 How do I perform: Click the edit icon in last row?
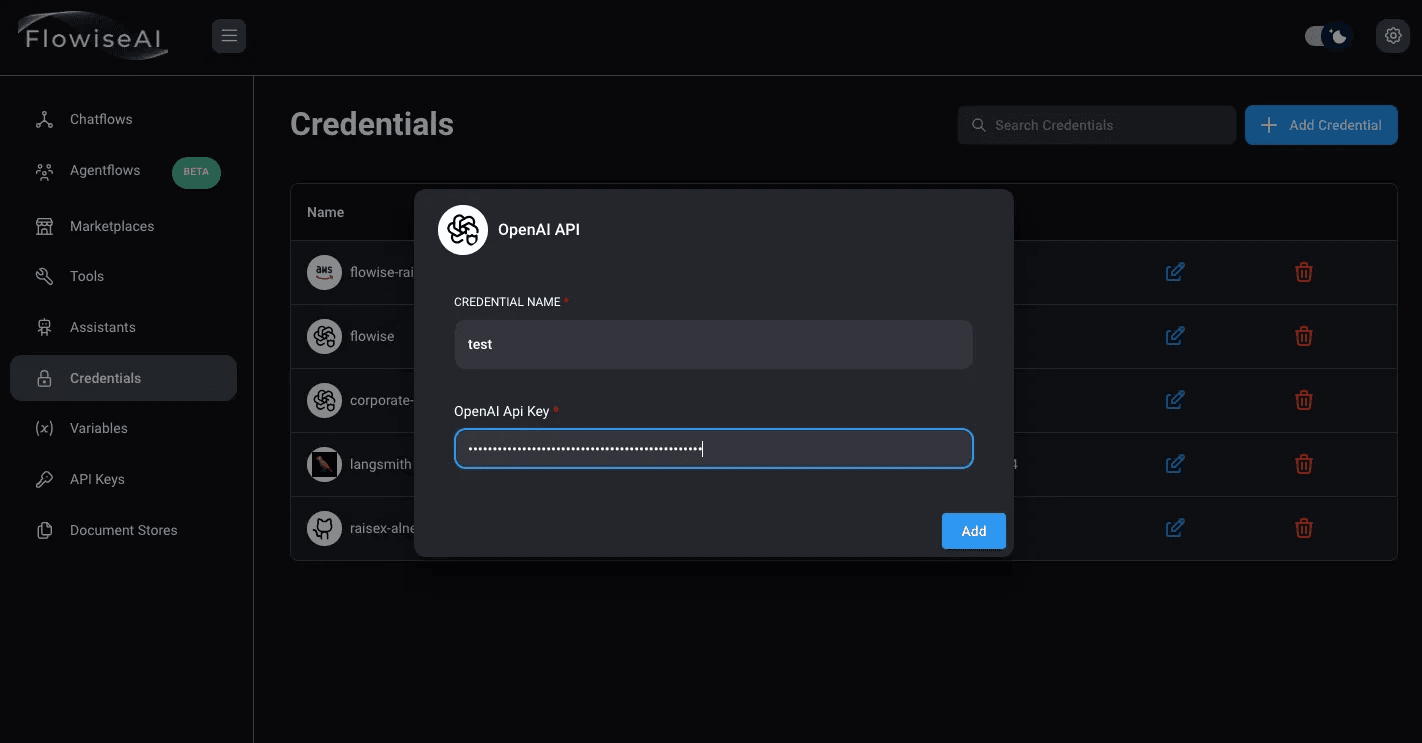coord(1175,528)
